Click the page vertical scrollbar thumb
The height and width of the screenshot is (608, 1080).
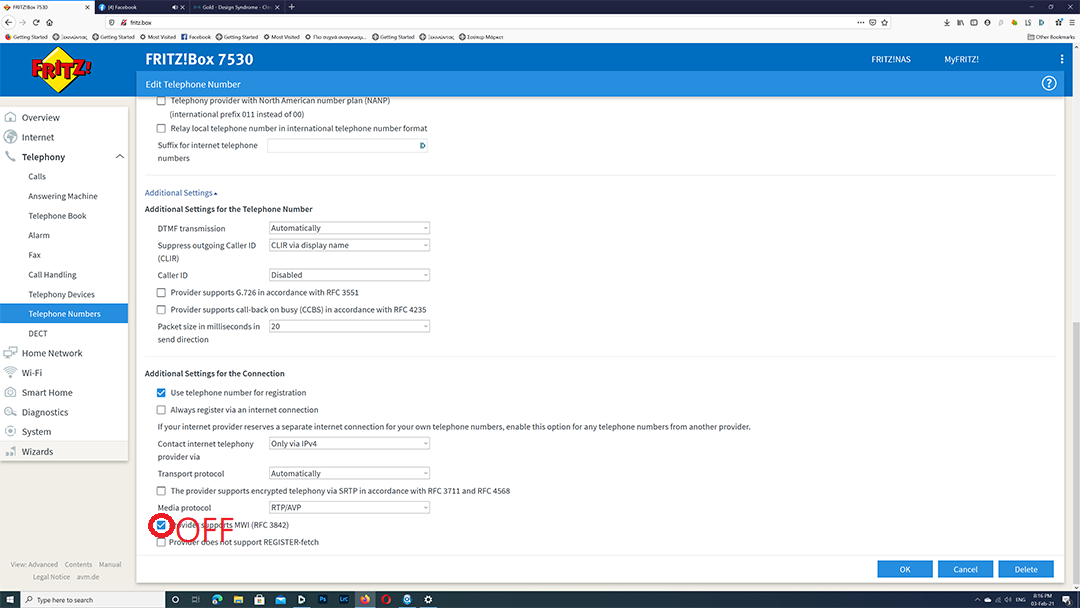tap(1075, 454)
